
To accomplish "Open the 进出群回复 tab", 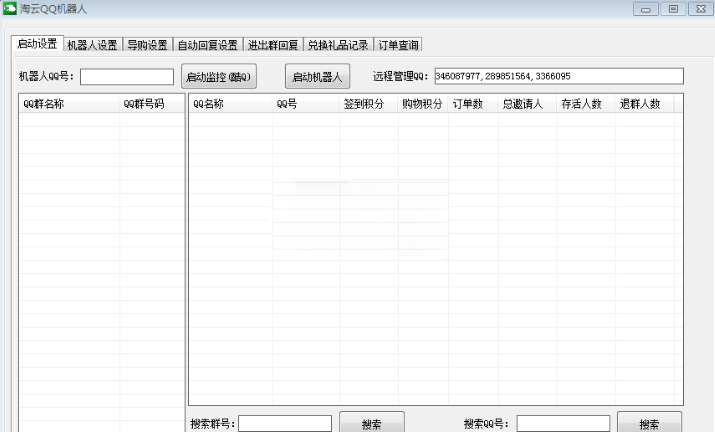I will click(x=273, y=45).
